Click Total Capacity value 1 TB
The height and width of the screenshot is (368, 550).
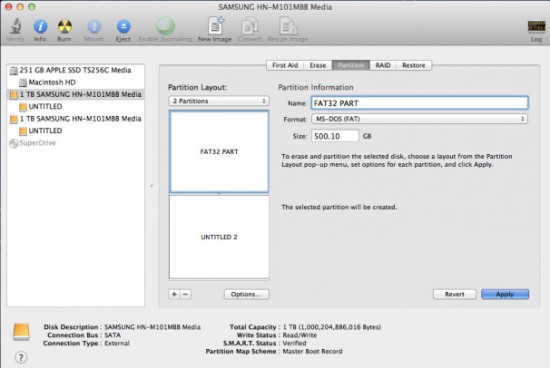click(x=331, y=327)
